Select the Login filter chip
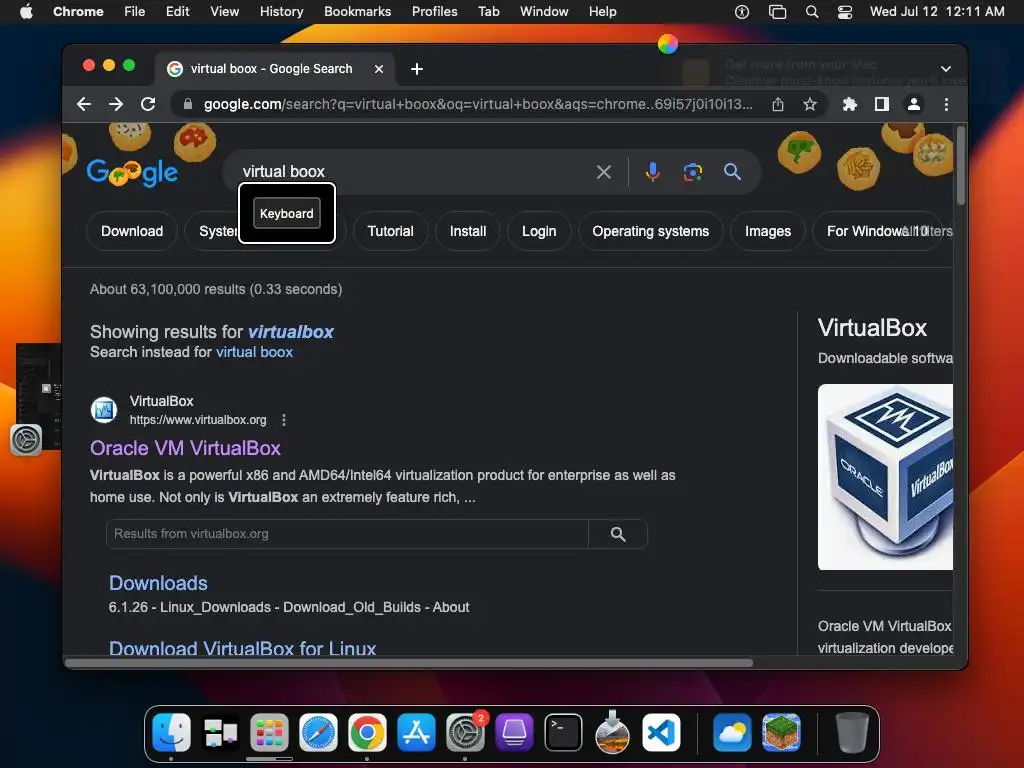 (539, 231)
